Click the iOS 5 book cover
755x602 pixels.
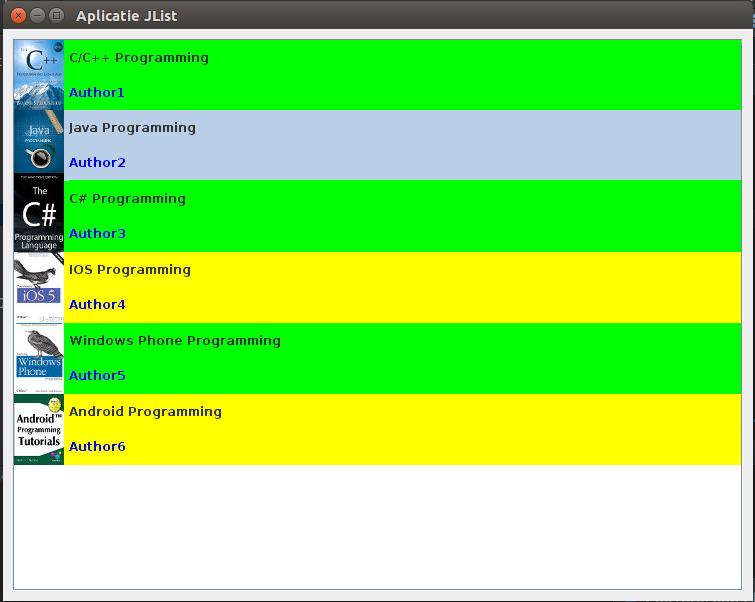coord(39,288)
